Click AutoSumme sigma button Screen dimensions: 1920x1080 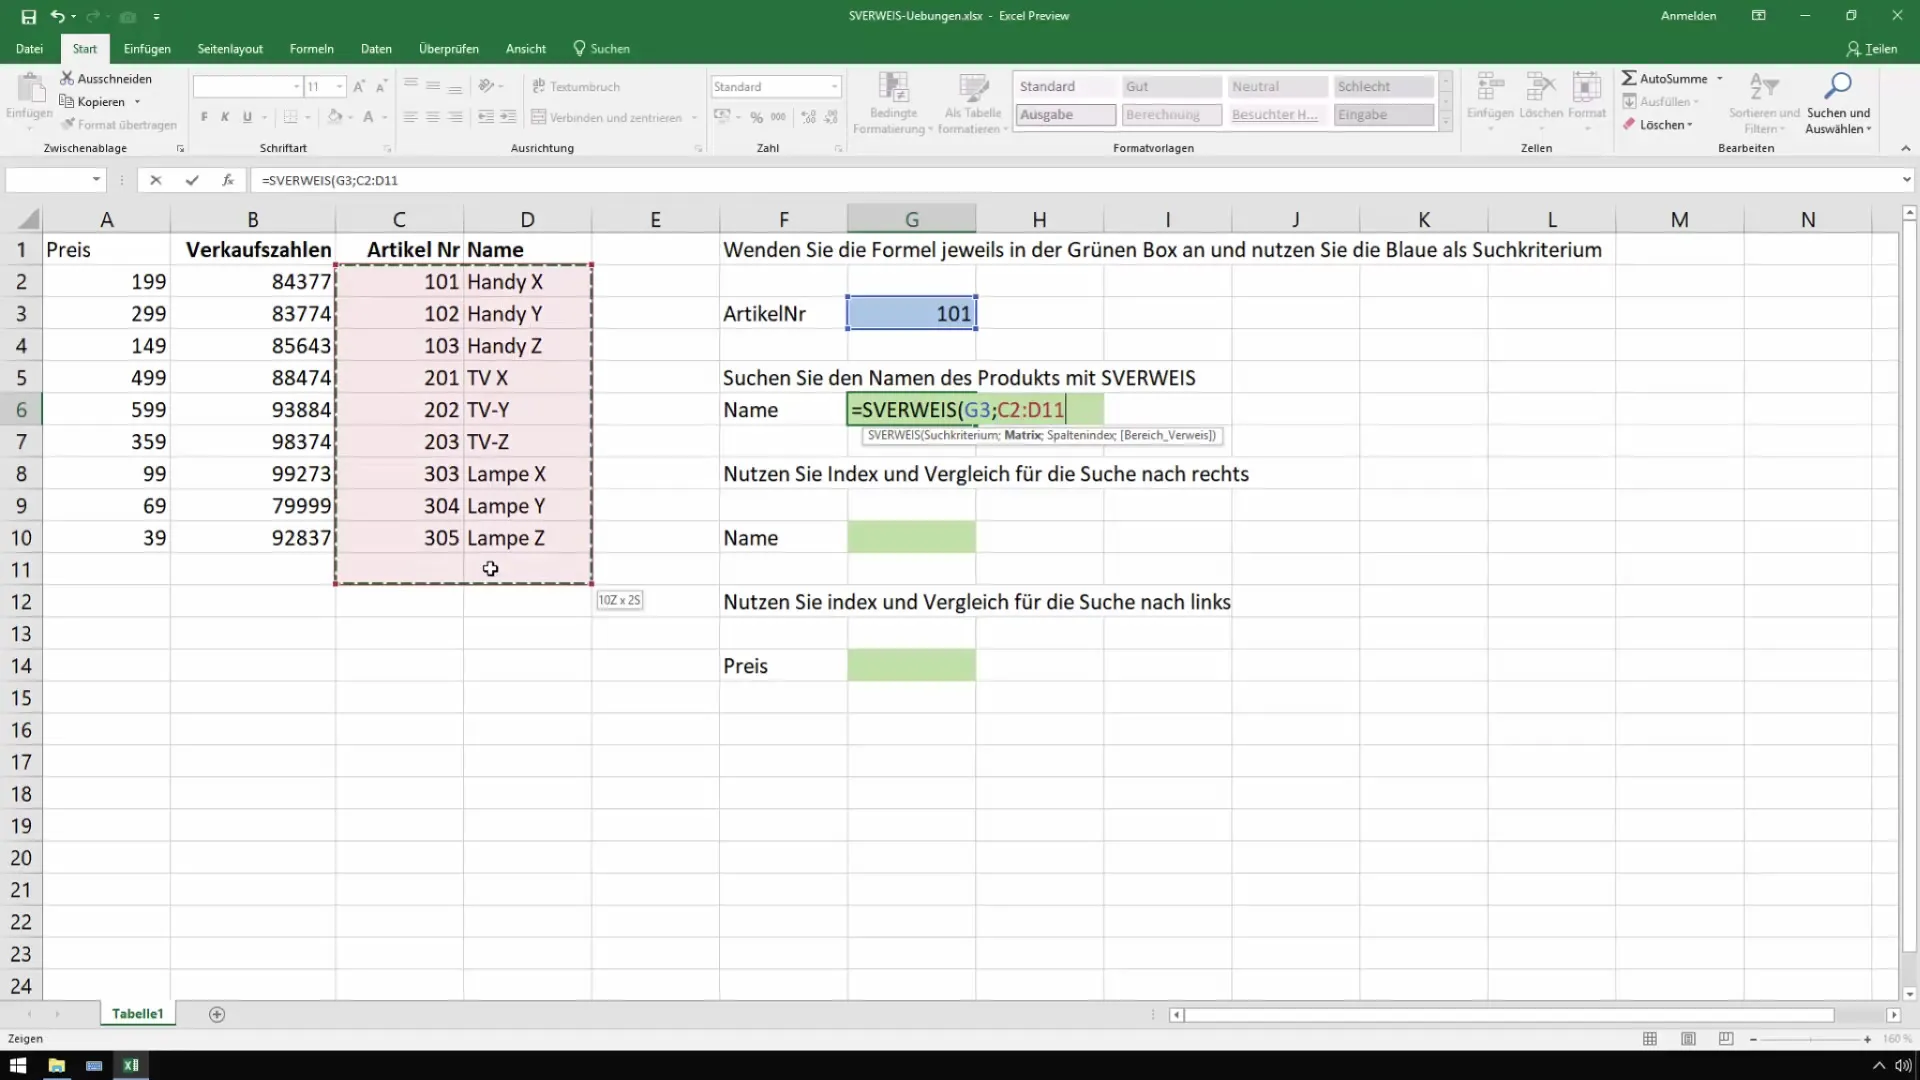click(x=1664, y=78)
